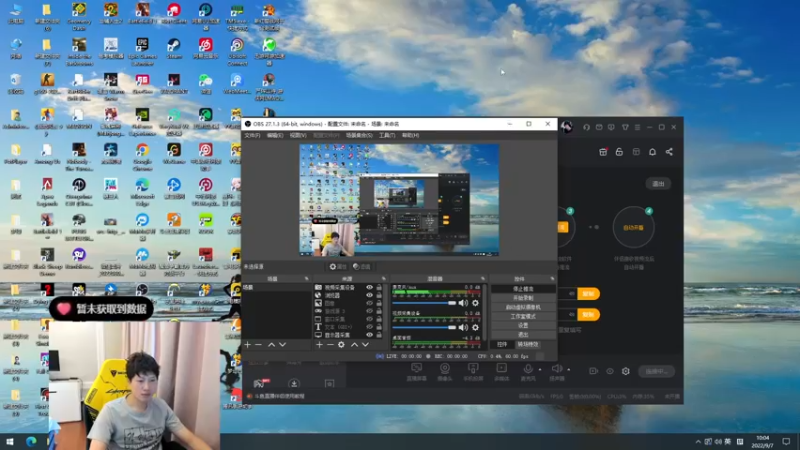Click the Filters button beside Properties
The height and width of the screenshot is (450, 800).
point(362,267)
